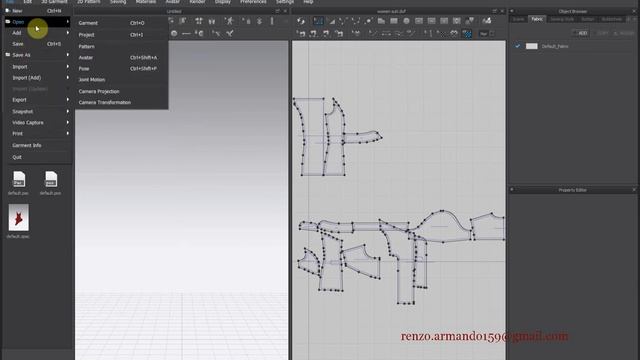This screenshot has height=360, width=640.
Task: Expand the Save As submenu arrow
Action: pos(68,55)
